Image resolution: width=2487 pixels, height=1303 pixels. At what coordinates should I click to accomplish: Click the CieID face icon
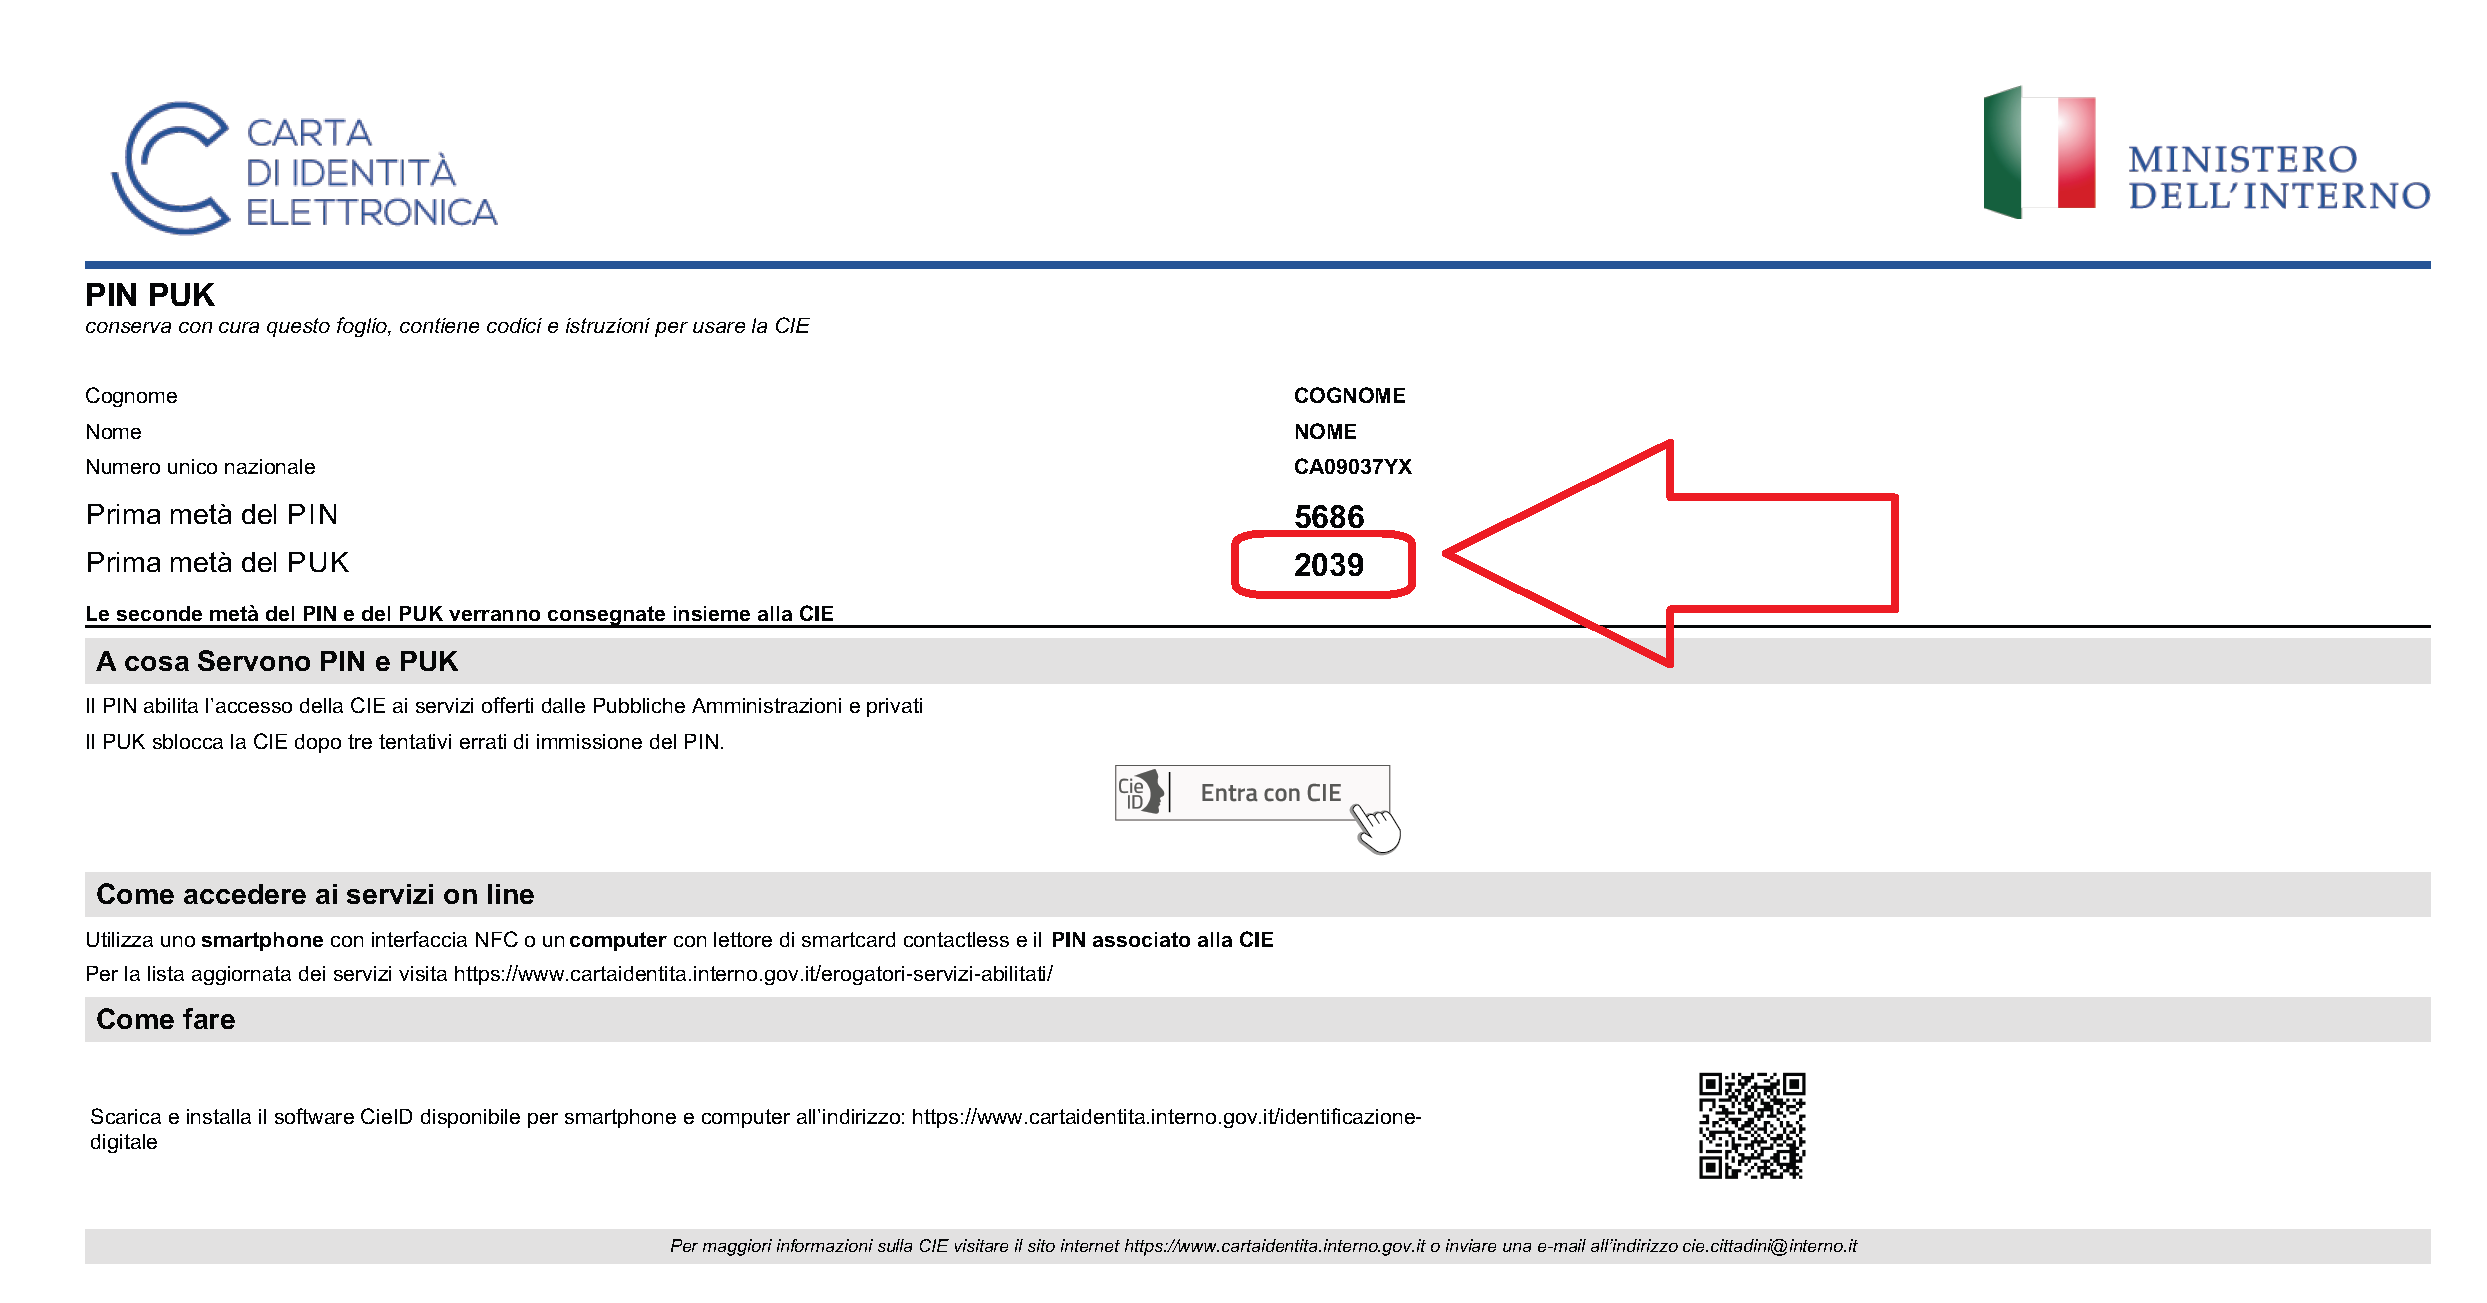pyautogui.click(x=1142, y=793)
